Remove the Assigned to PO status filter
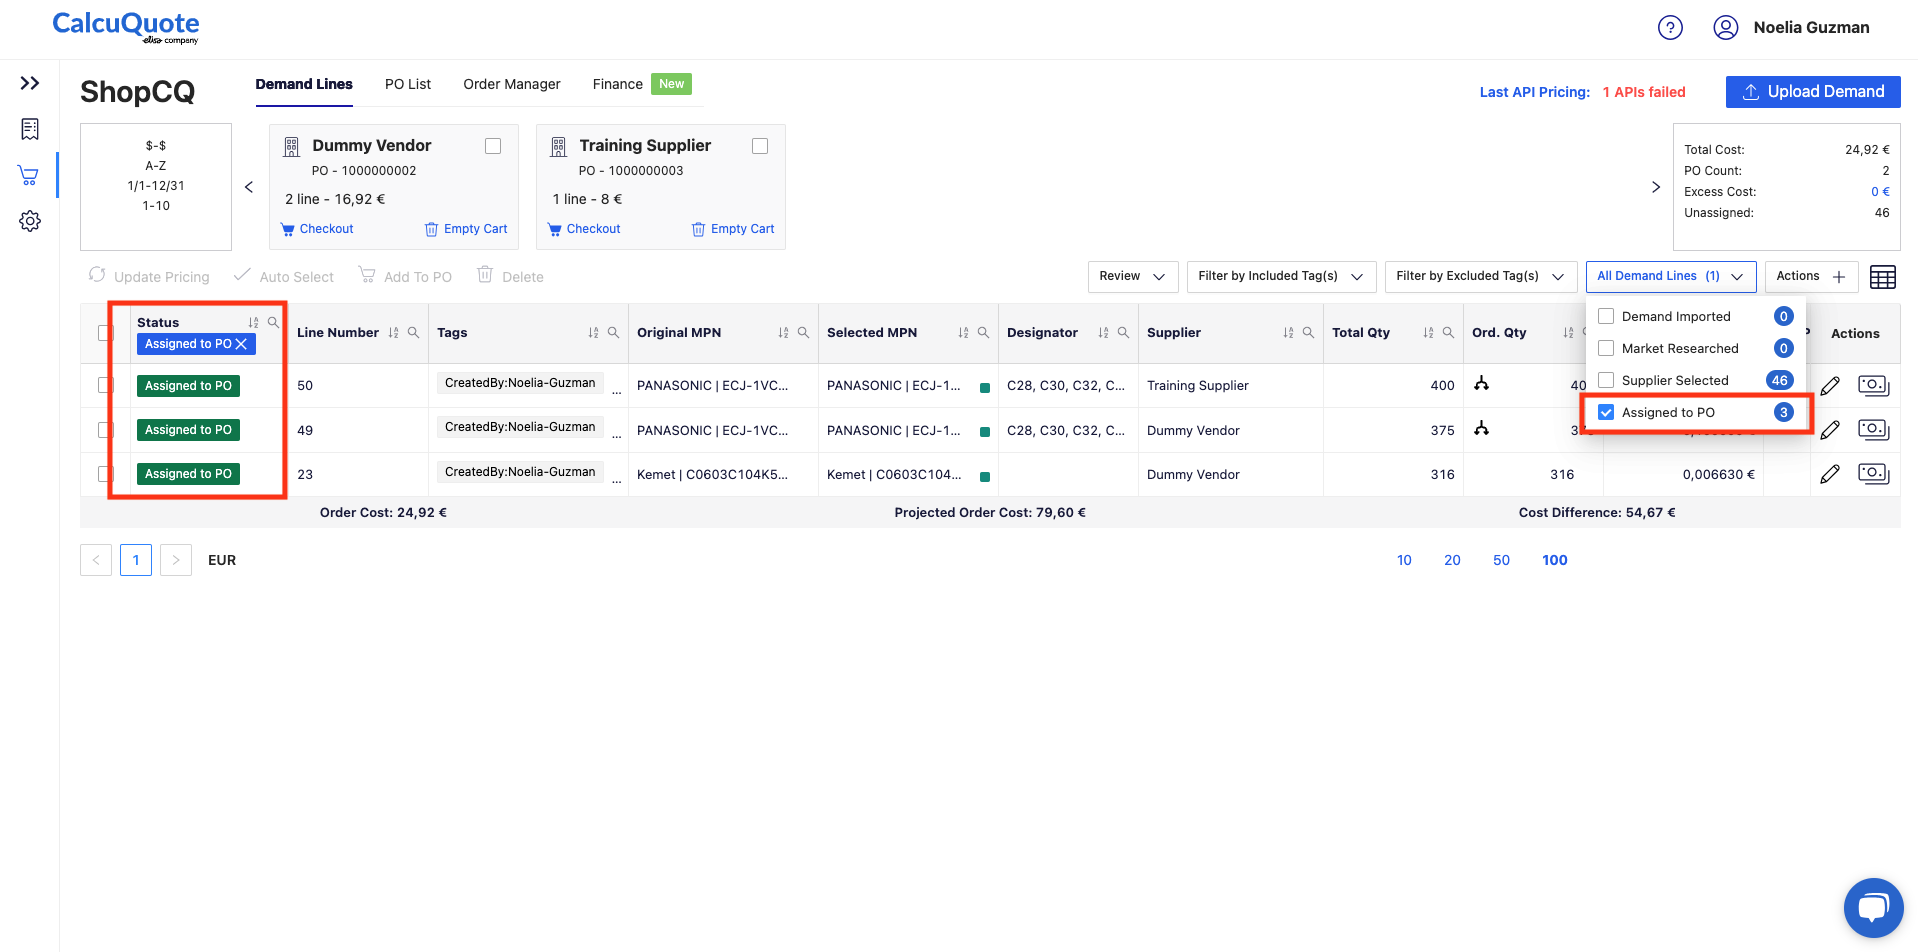The image size is (1918, 952). pos(241,344)
